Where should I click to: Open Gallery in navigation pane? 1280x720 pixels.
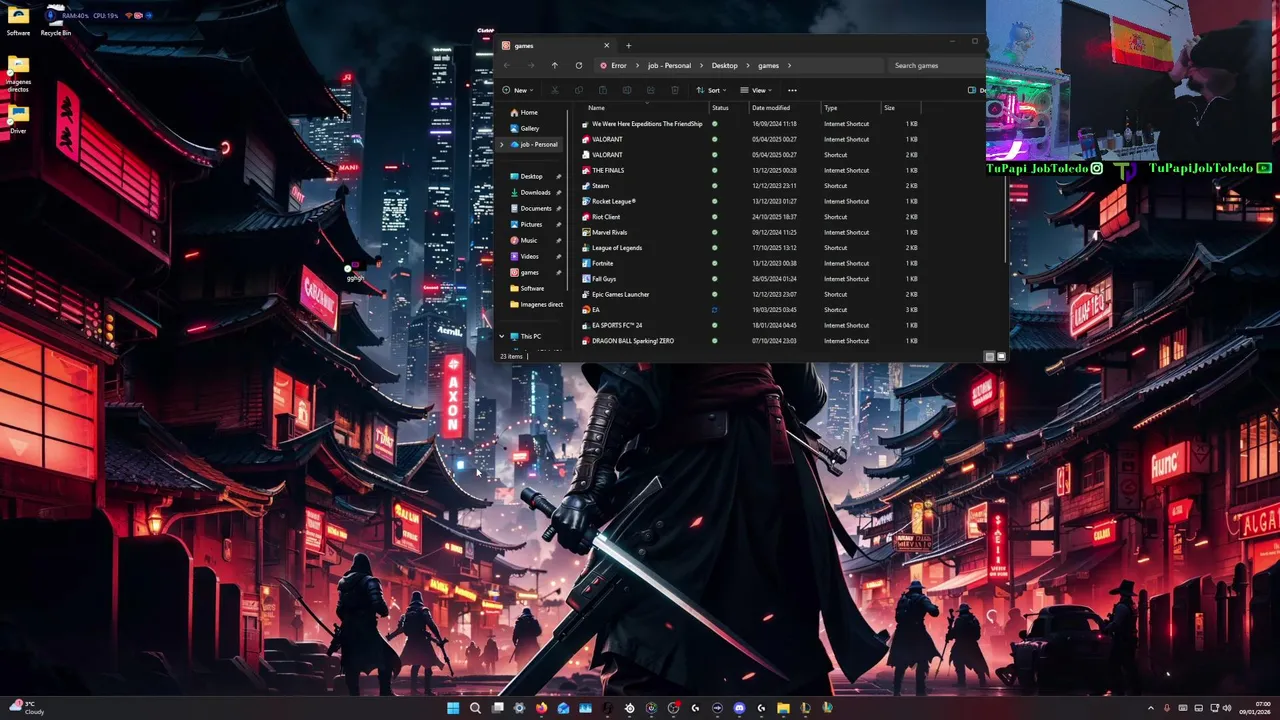point(530,129)
